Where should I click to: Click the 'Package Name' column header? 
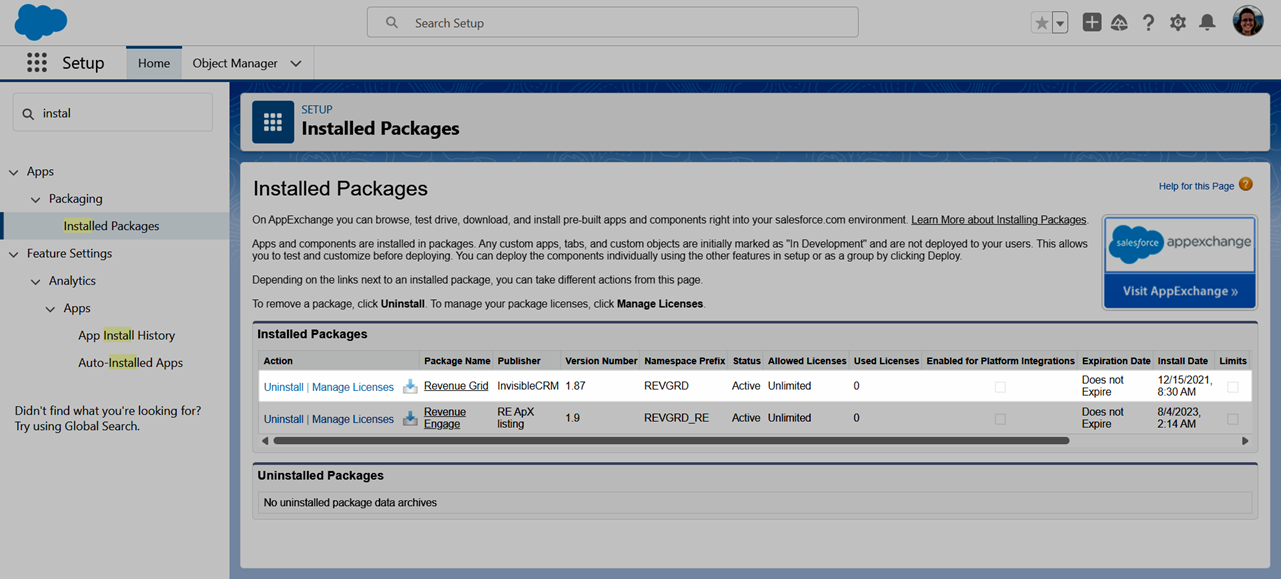[x=457, y=361]
